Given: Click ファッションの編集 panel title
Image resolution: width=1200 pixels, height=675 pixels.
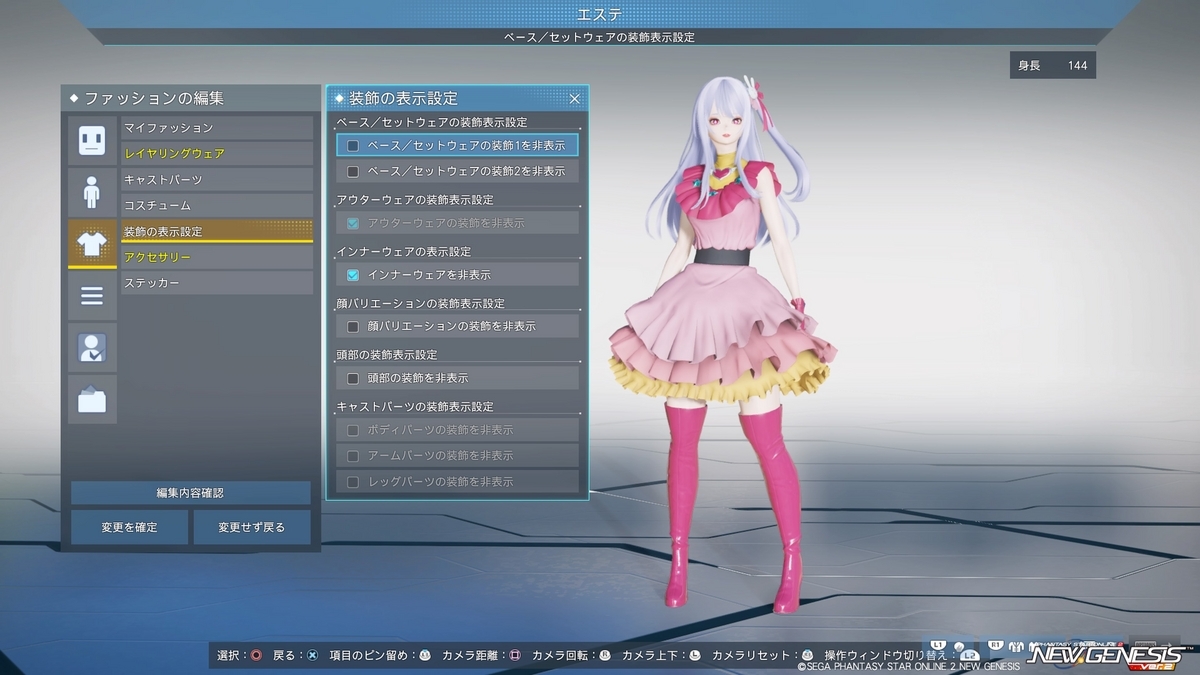Looking at the screenshot, I should [x=154, y=99].
